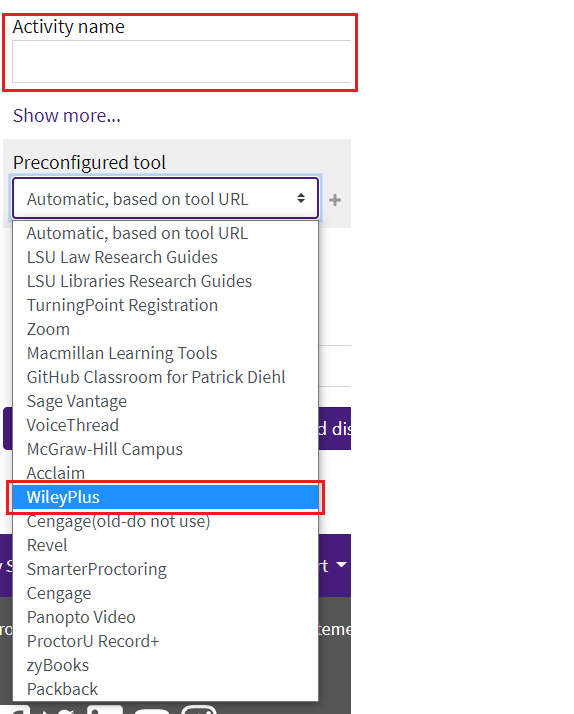Viewport: 574px width, 714px height.
Task: Choose Macmillan Learning Tools option
Action: click(165, 353)
